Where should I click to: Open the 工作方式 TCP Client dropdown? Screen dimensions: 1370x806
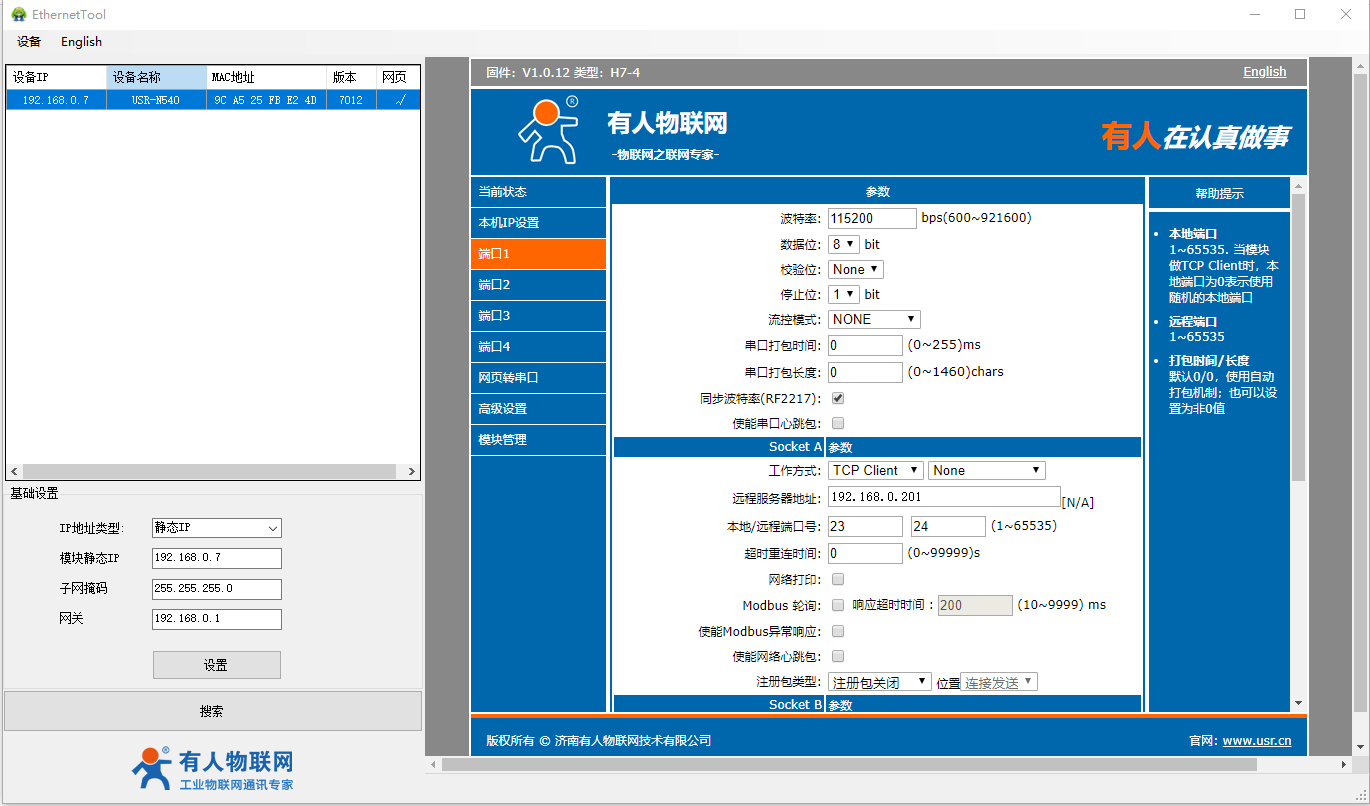pos(876,470)
